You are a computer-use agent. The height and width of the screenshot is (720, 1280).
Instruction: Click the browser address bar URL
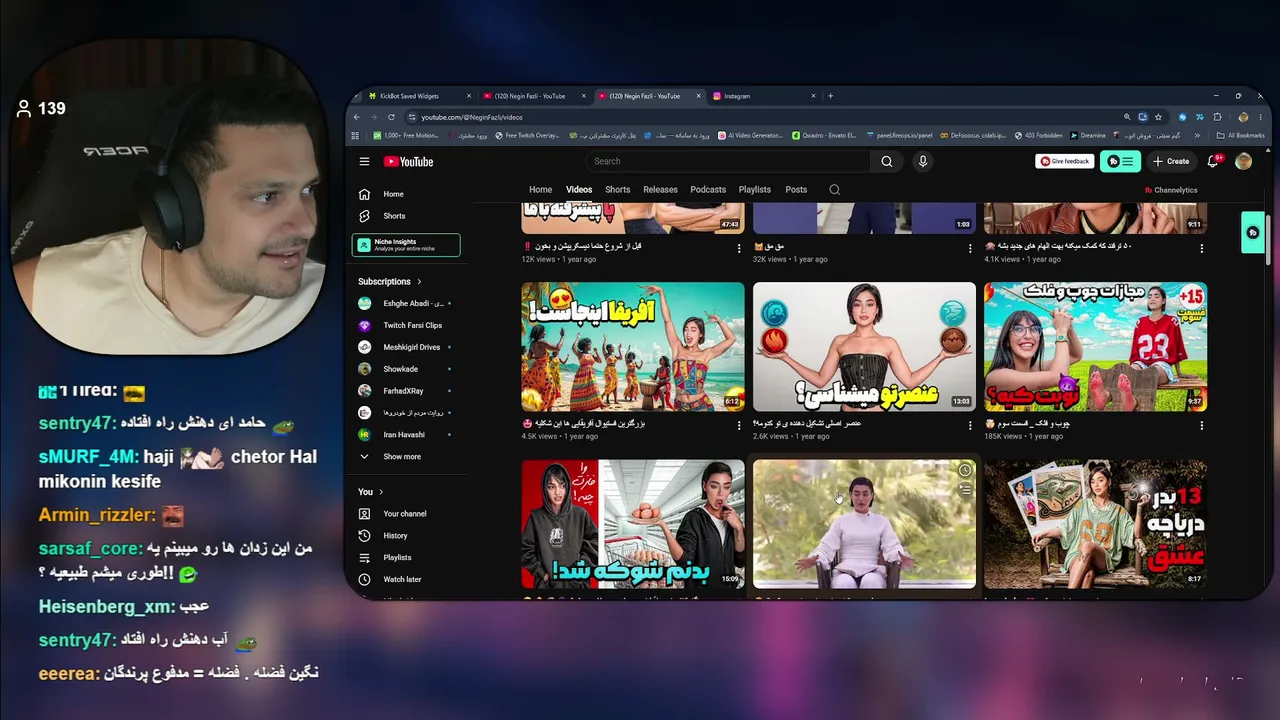pos(472,117)
